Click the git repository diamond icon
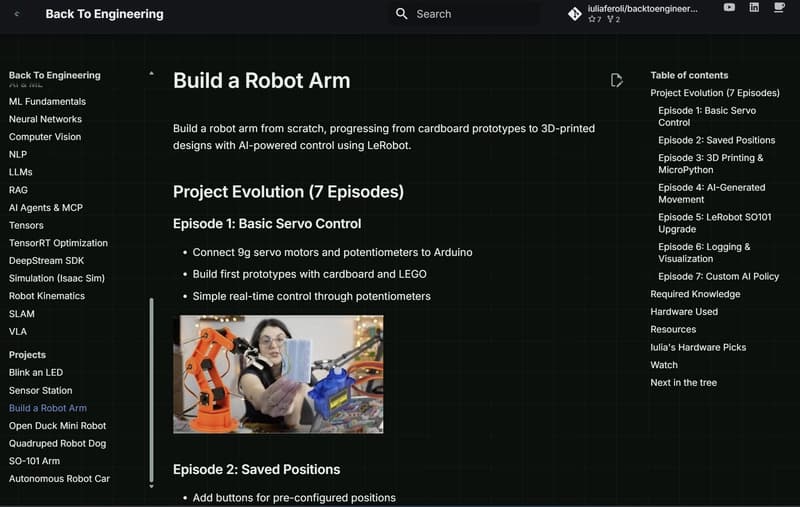 [574, 14]
